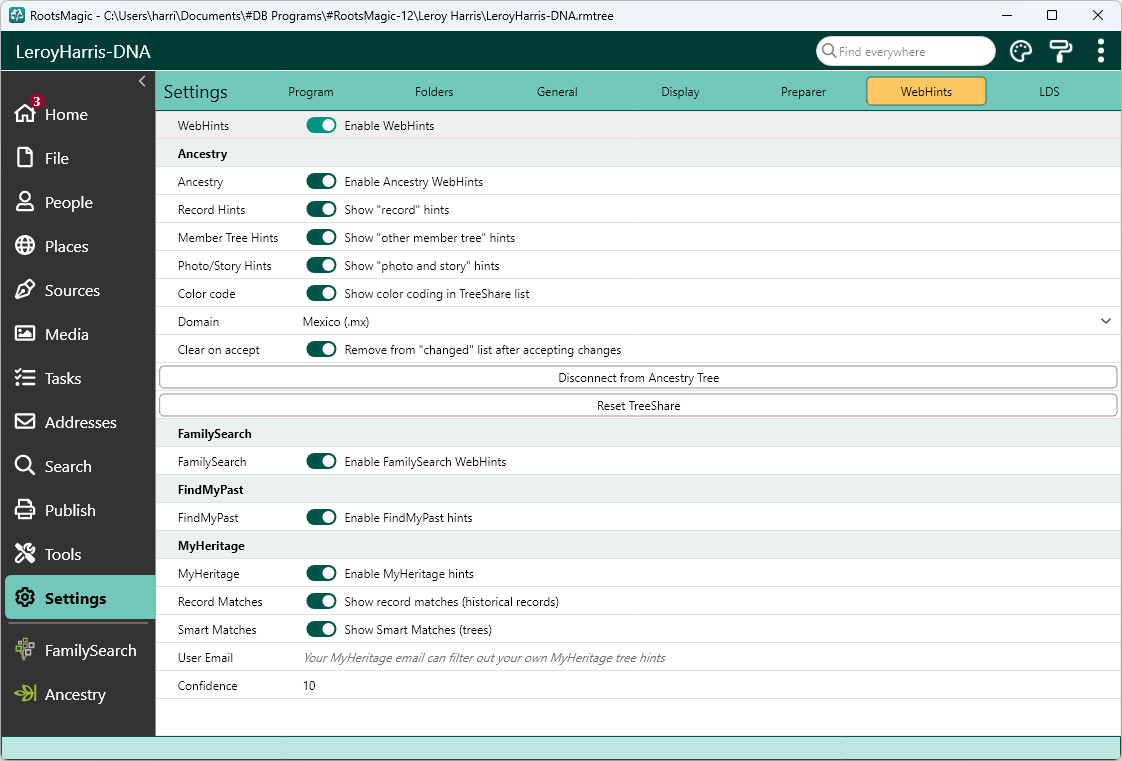Click the Confidence value 10 field

tap(708, 685)
